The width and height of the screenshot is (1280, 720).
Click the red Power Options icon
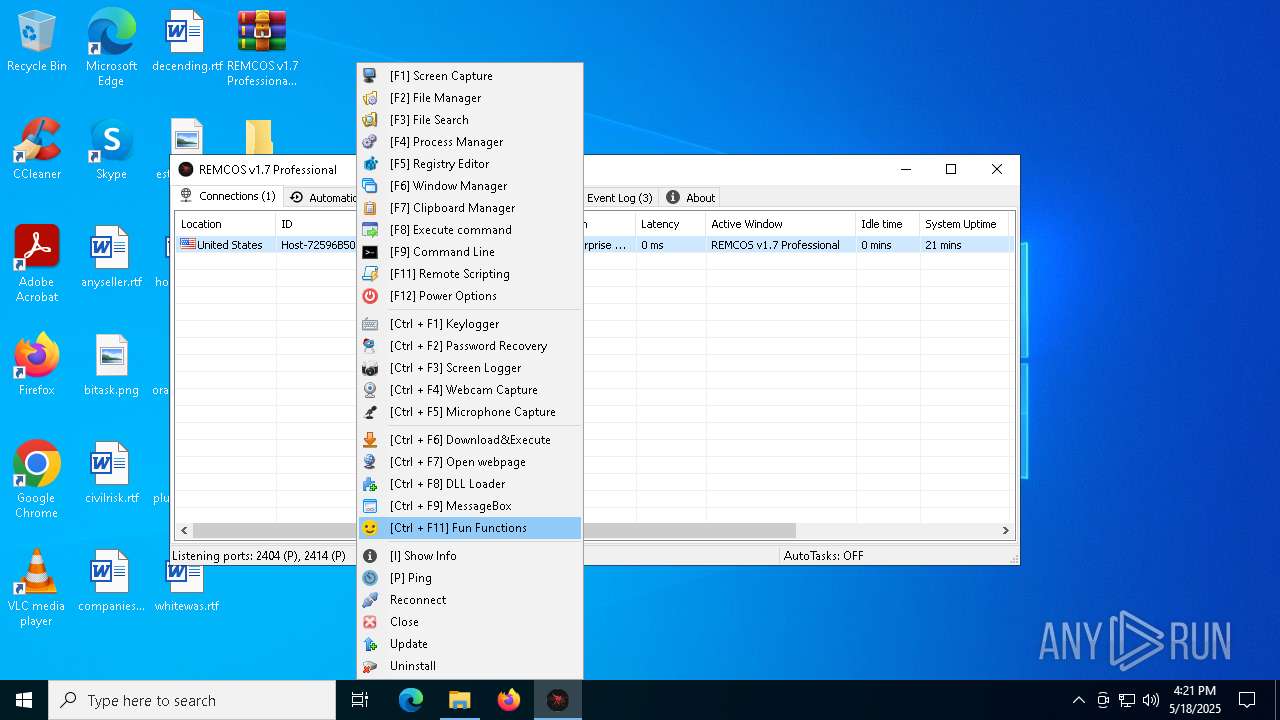(370, 296)
